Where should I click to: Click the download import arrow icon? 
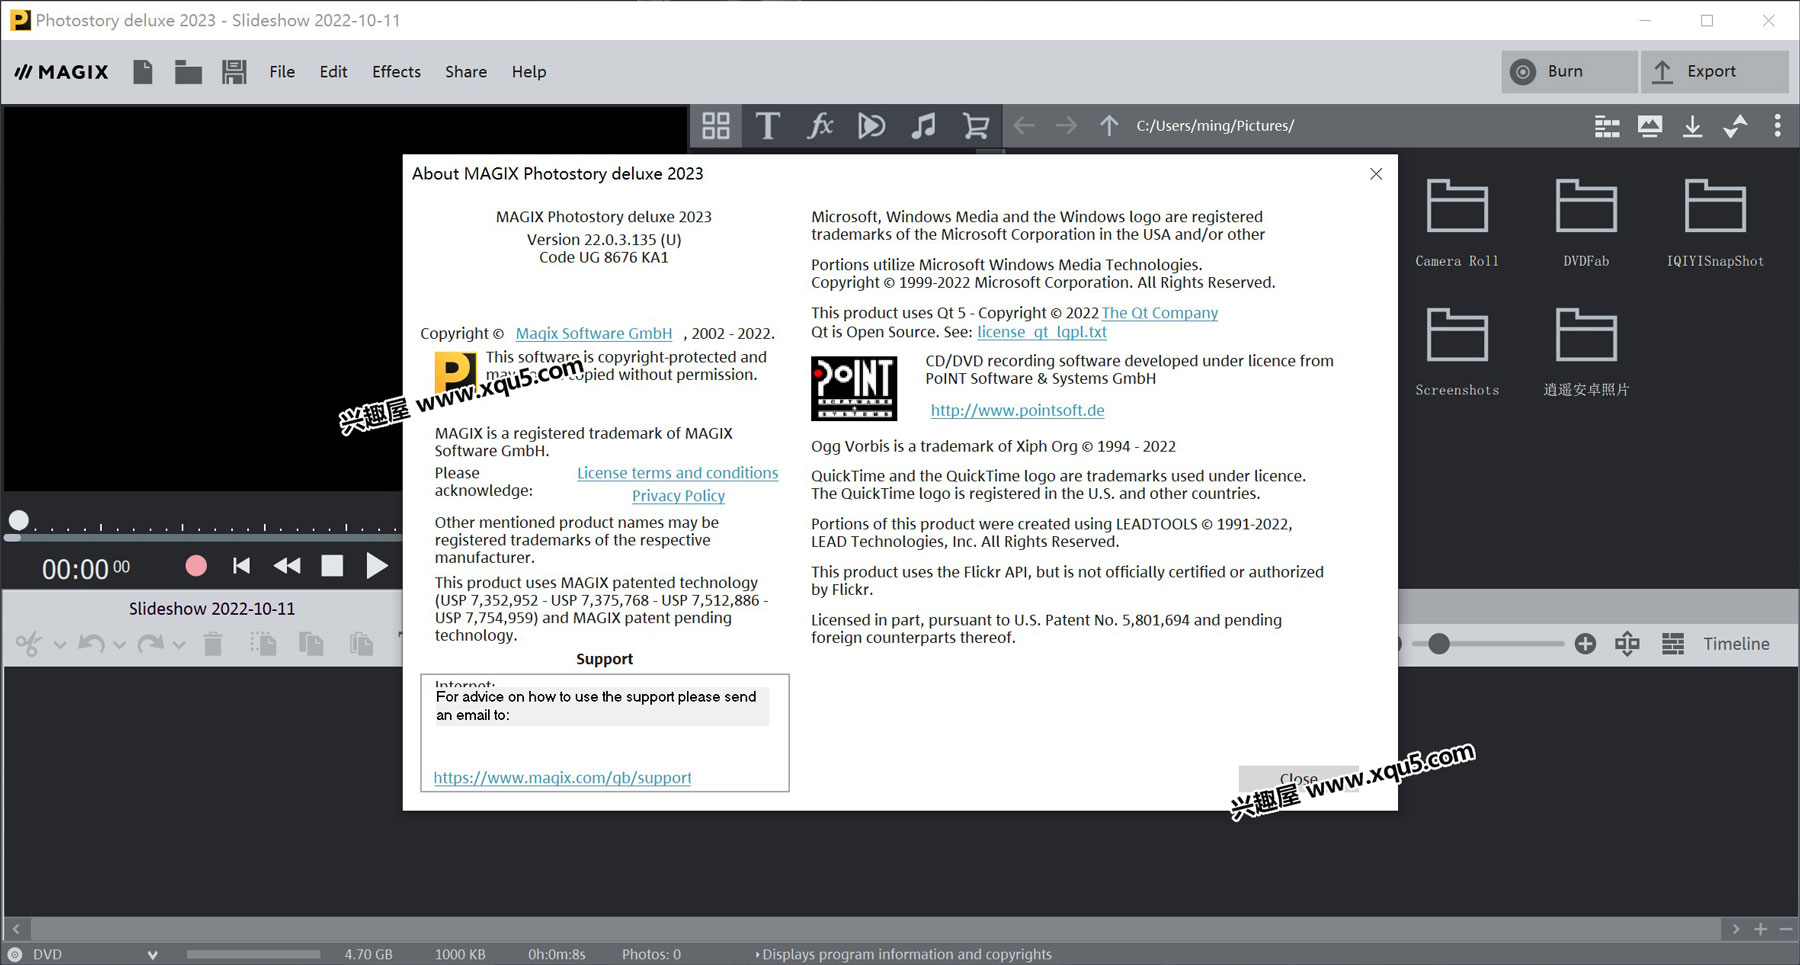tap(1692, 126)
